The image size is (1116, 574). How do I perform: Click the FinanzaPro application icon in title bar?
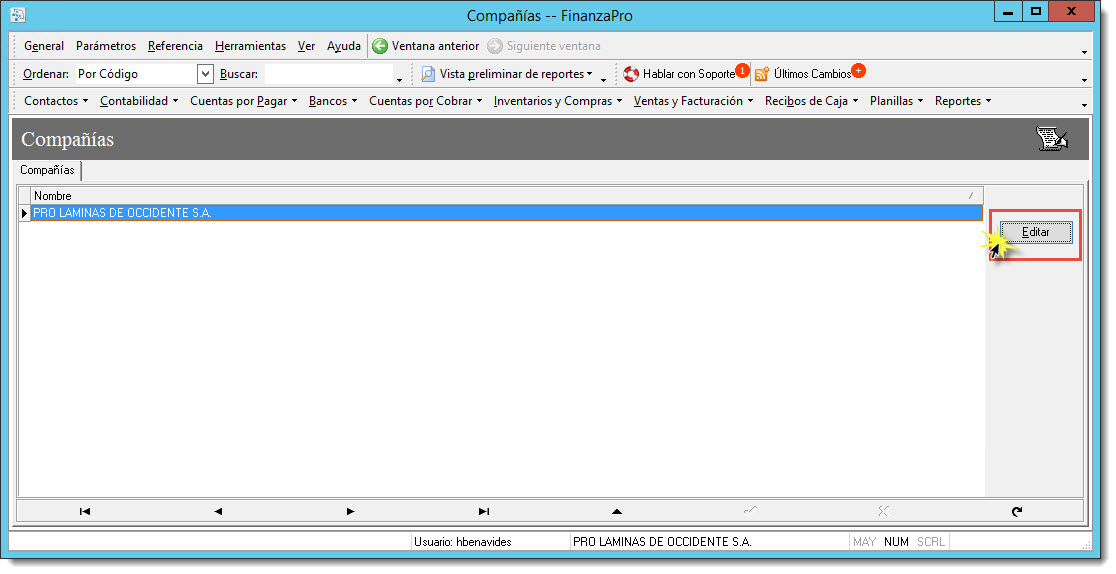18,15
